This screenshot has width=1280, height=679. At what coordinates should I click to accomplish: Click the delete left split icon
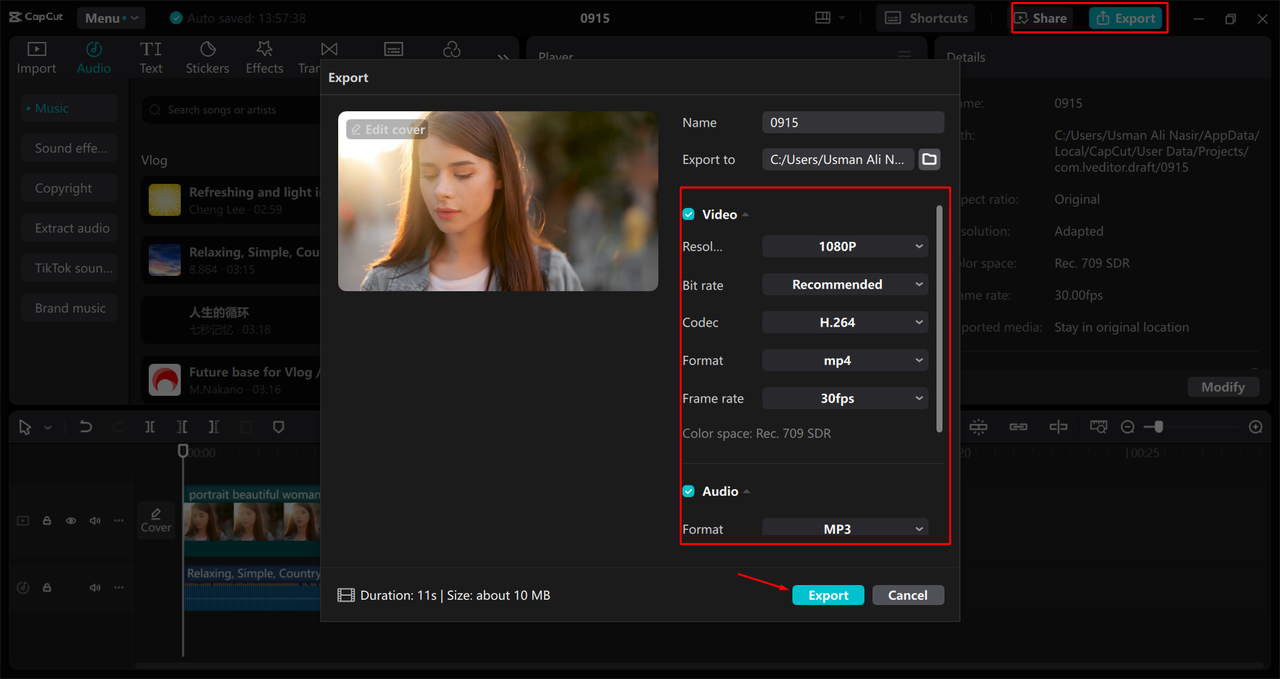point(181,427)
